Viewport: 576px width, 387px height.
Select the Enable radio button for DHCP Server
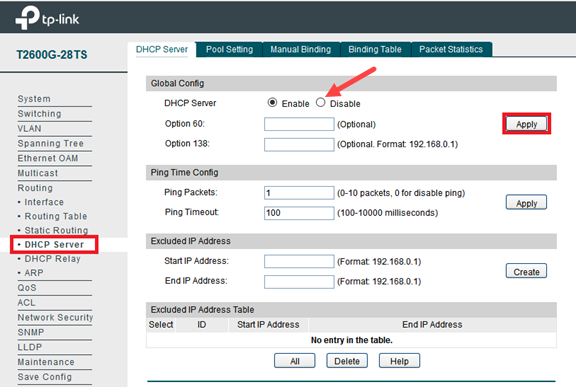(x=272, y=102)
